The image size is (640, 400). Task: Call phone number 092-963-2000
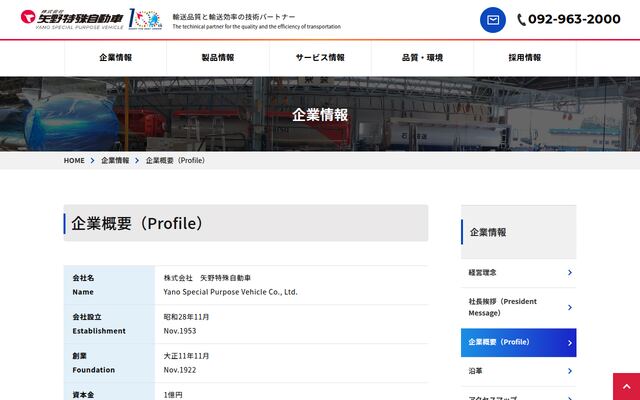click(574, 19)
